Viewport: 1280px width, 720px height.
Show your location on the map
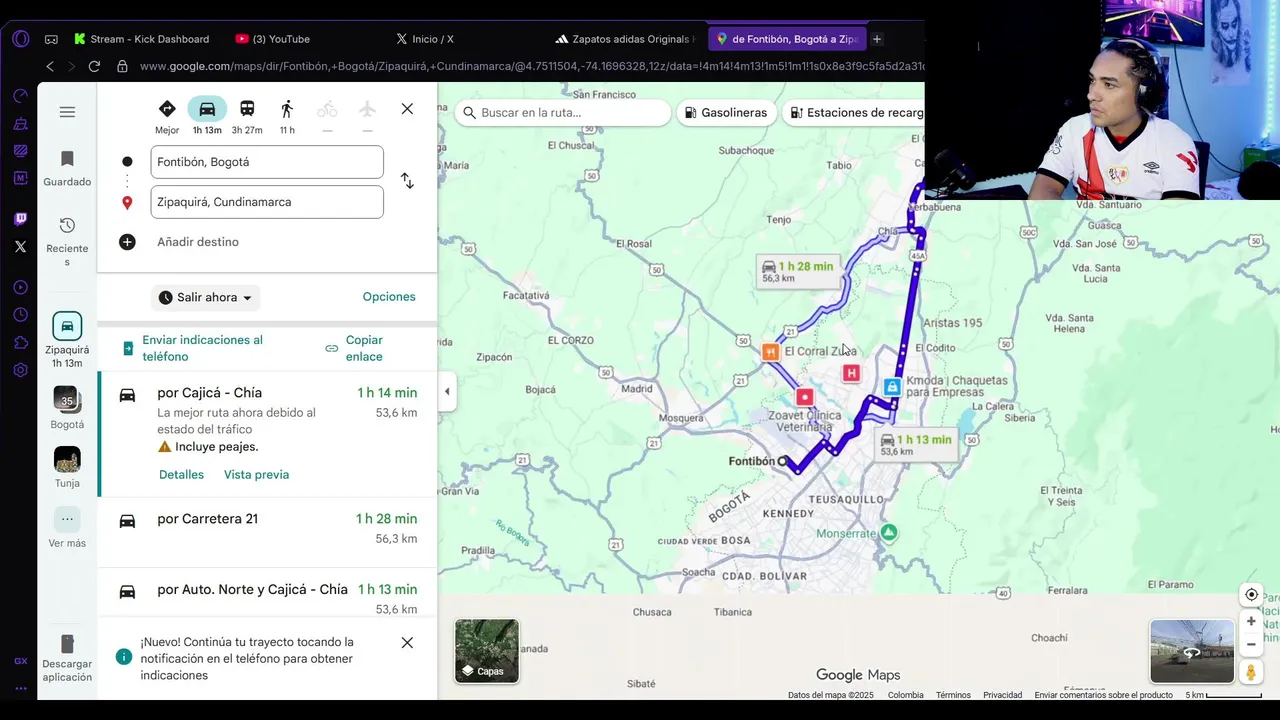[1251, 594]
